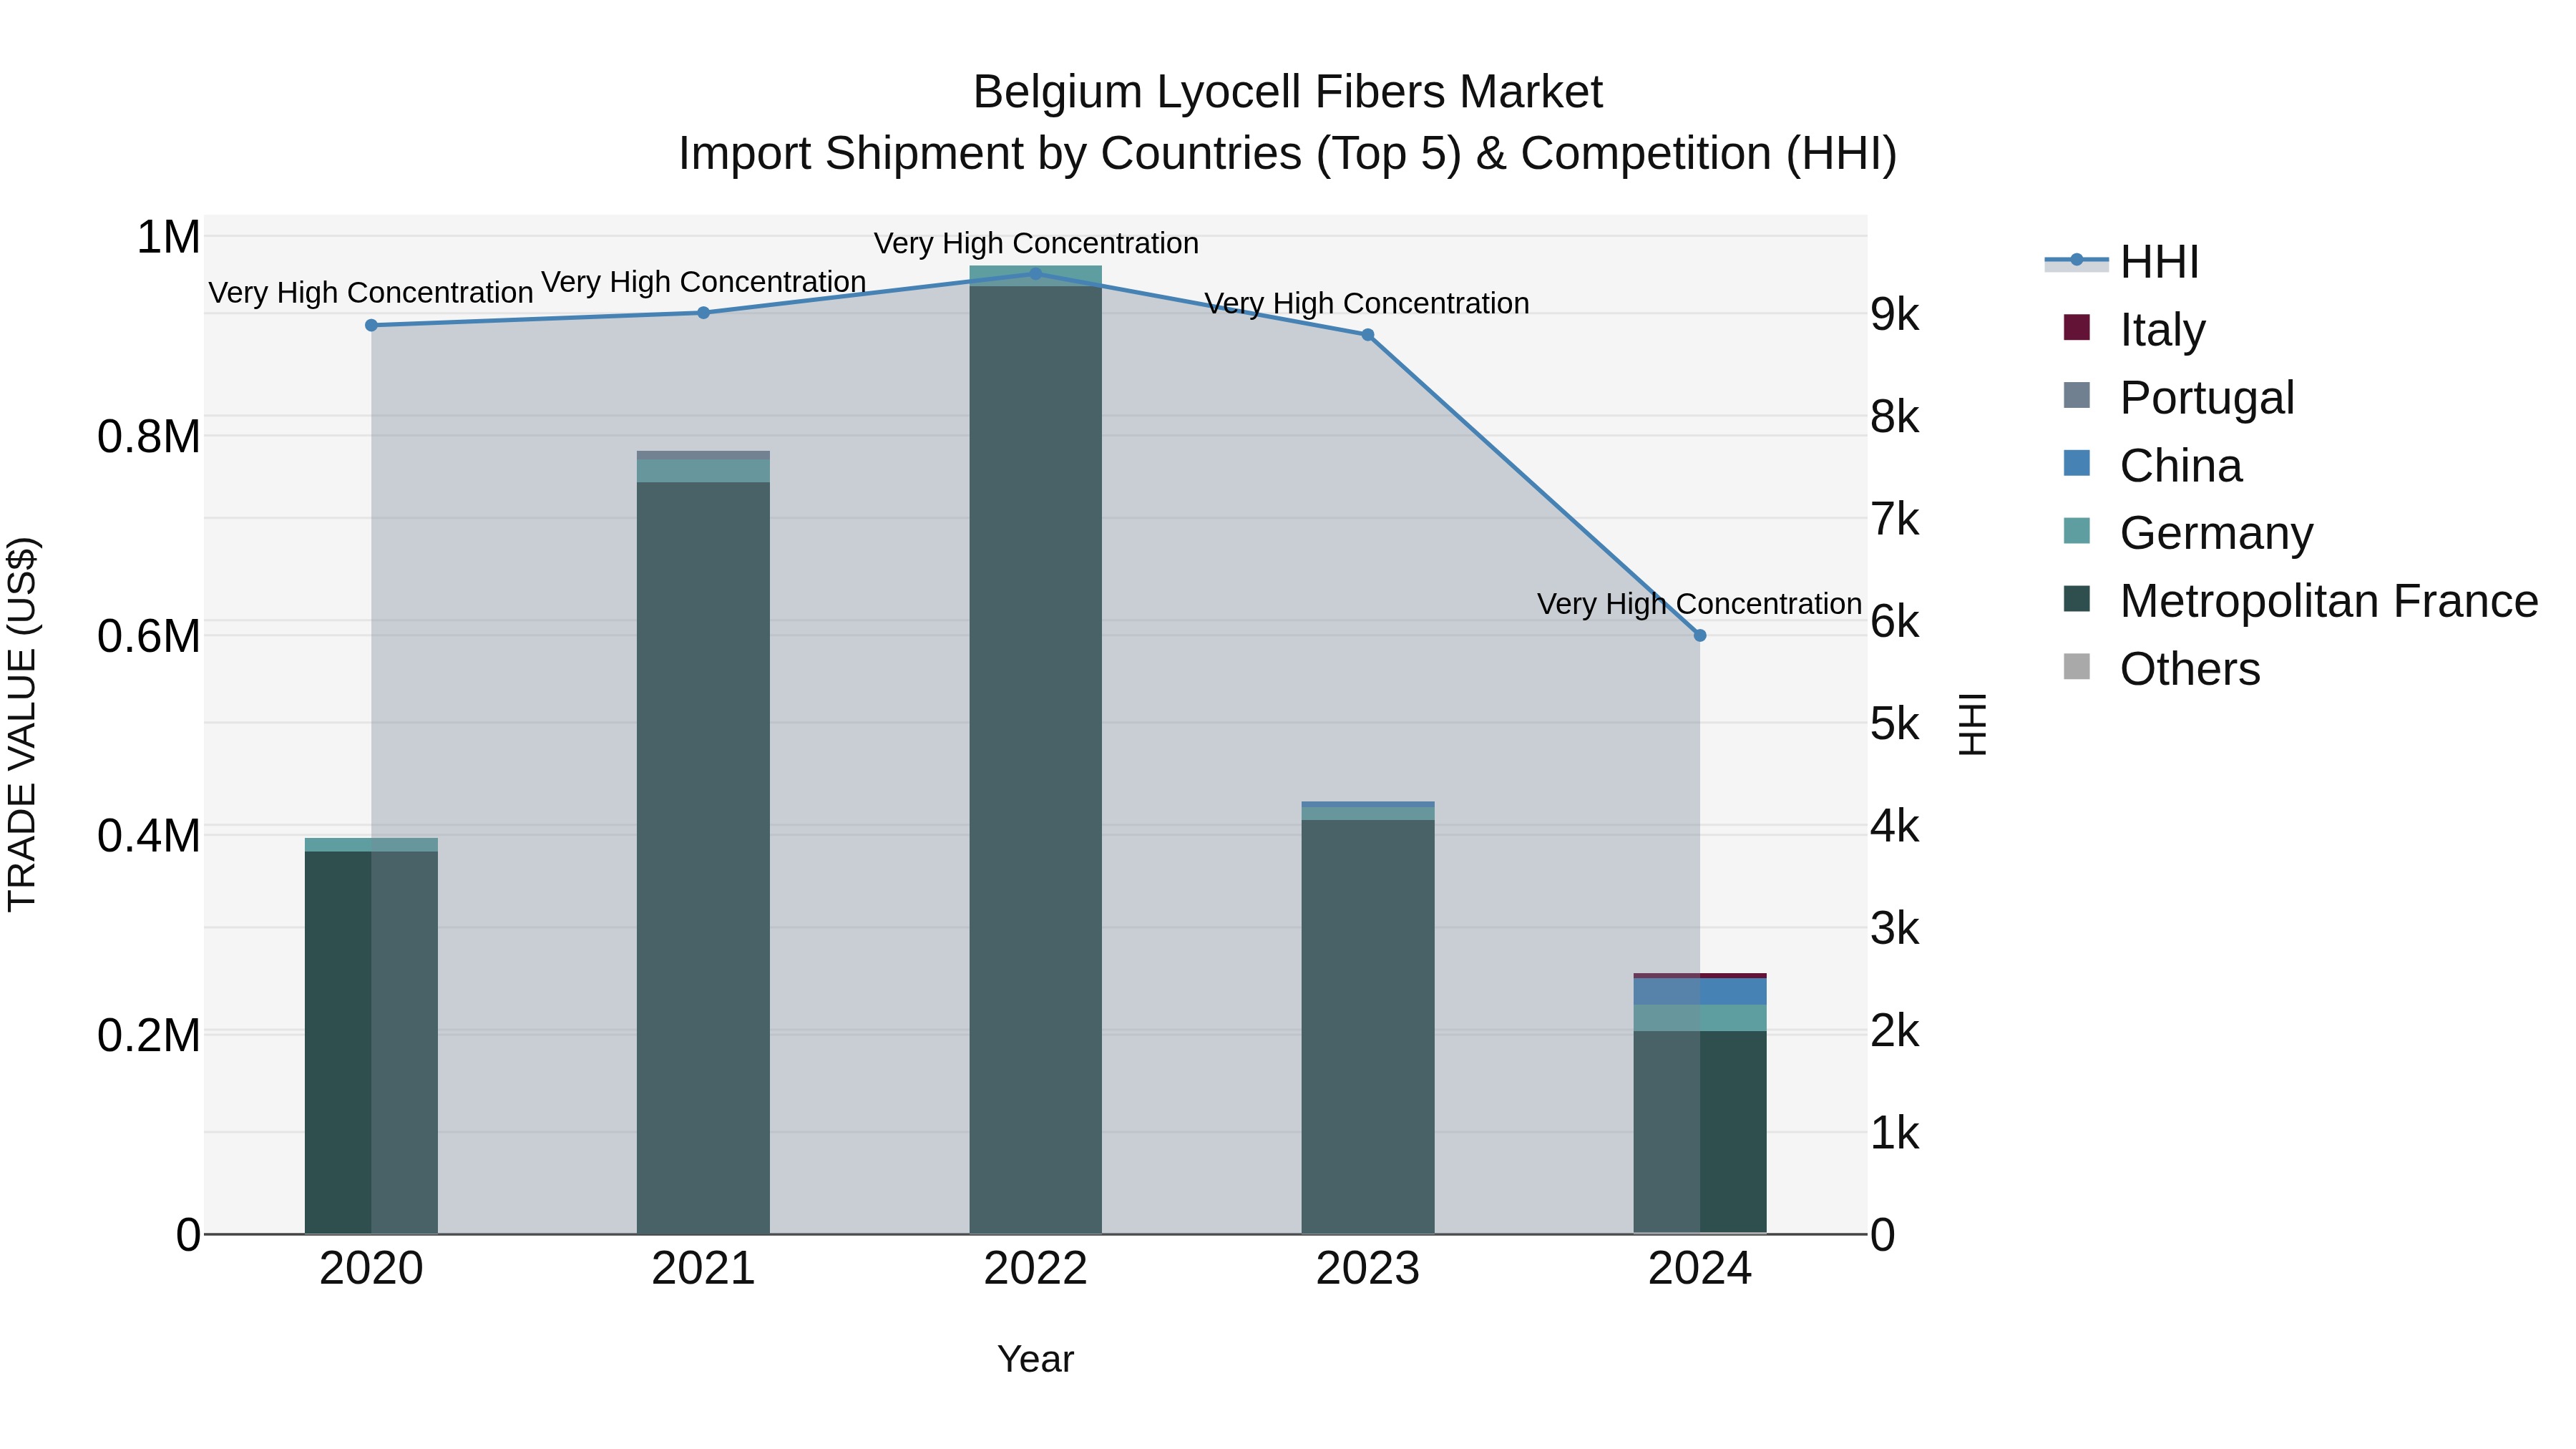Click the 2020 Metropolitan France bar

tap(371, 1042)
